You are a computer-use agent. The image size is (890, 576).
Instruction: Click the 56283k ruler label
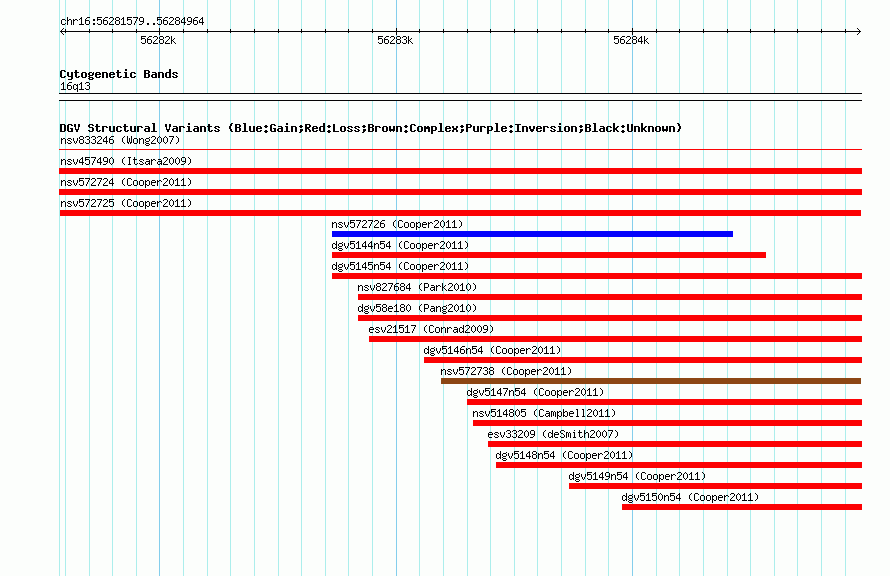(x=395, y=40)
